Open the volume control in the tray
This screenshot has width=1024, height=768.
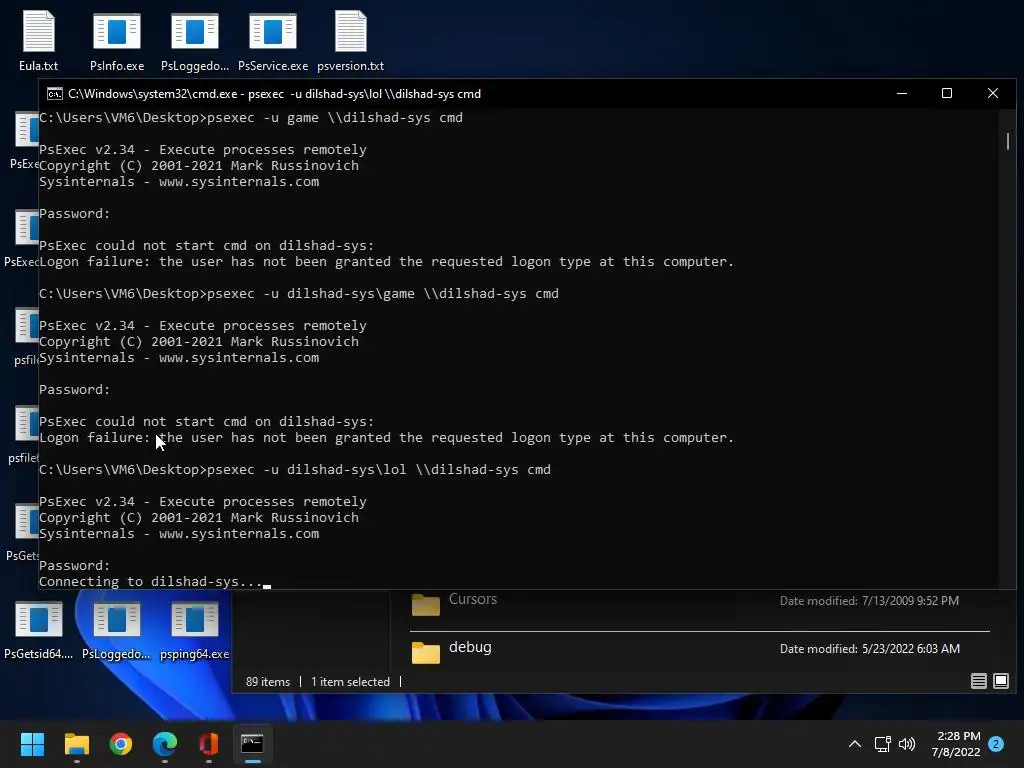[907, 744]
